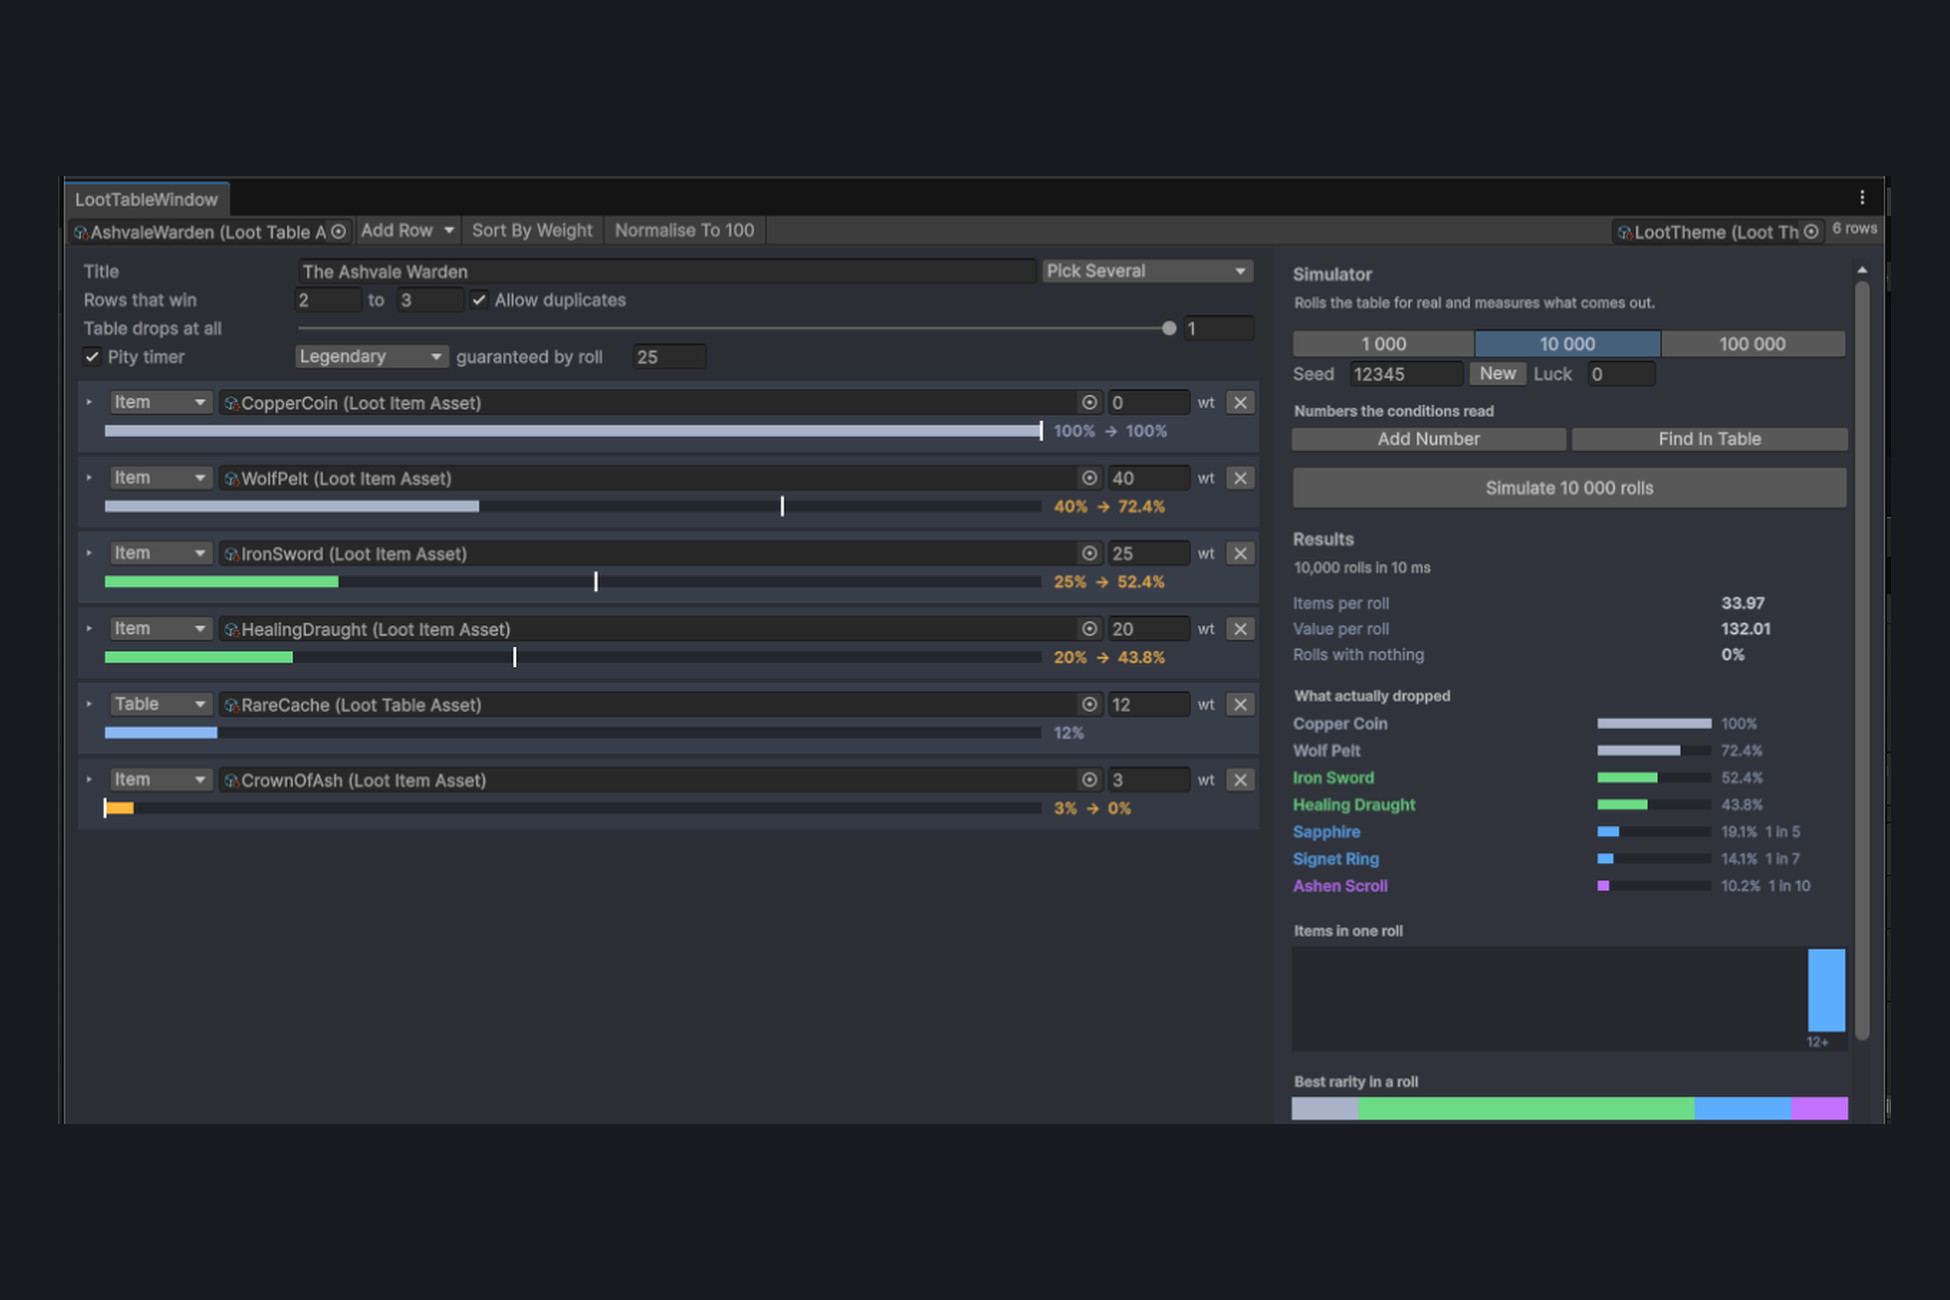
Task: Click the WolfPelt weight bar
Action: 572,507
